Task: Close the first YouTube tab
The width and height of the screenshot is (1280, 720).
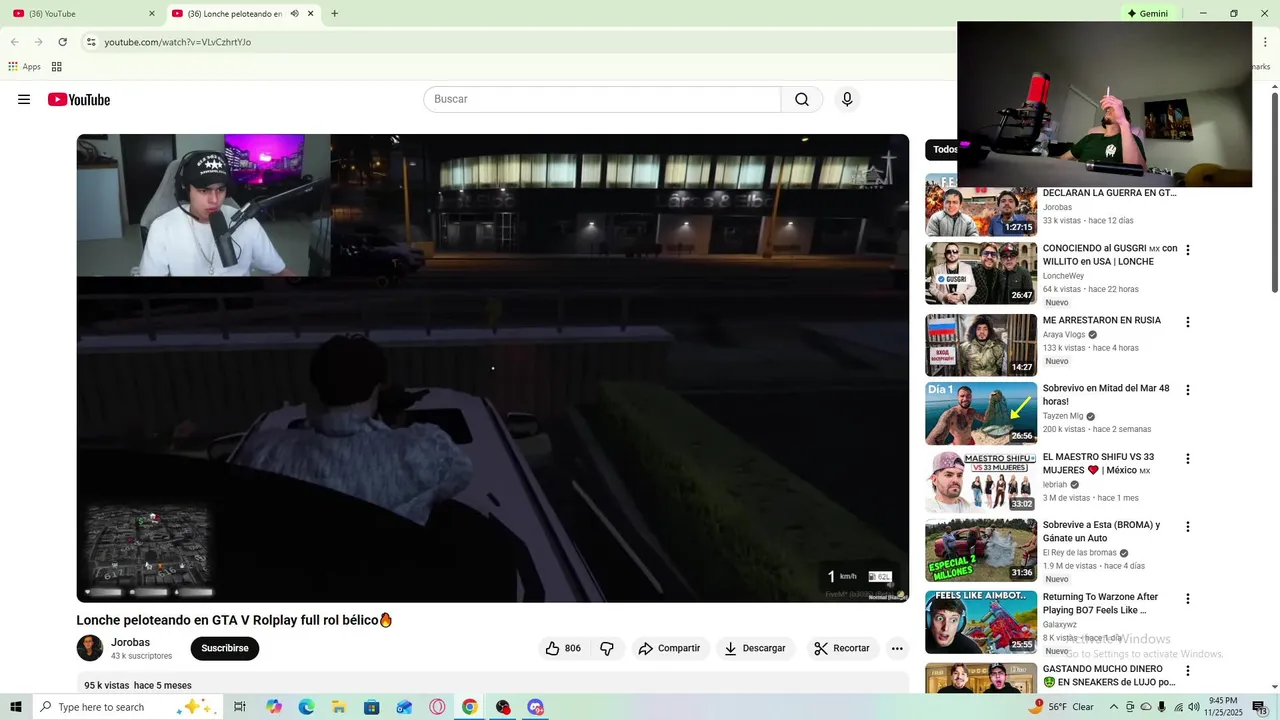Action: 152,14
